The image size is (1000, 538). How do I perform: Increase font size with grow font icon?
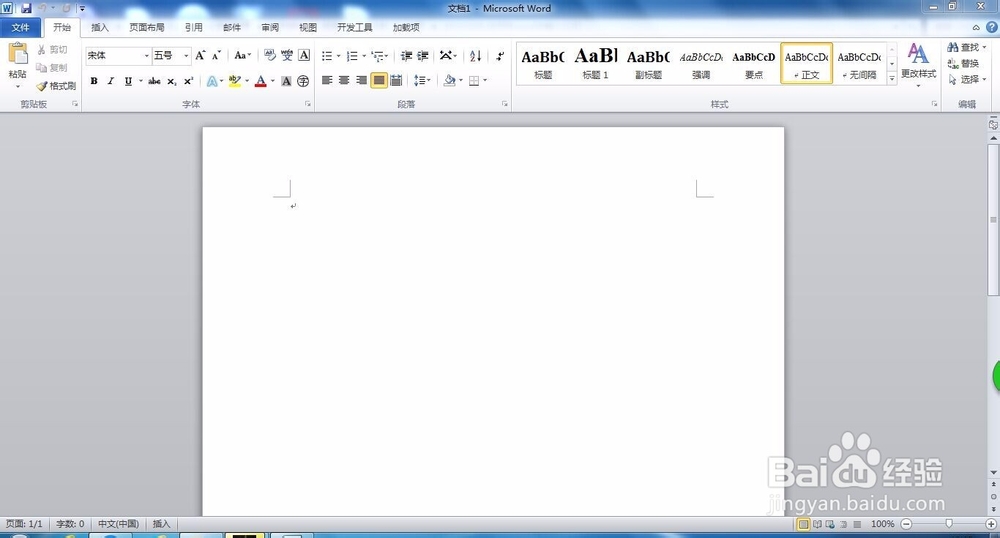[x=200, y=55]
